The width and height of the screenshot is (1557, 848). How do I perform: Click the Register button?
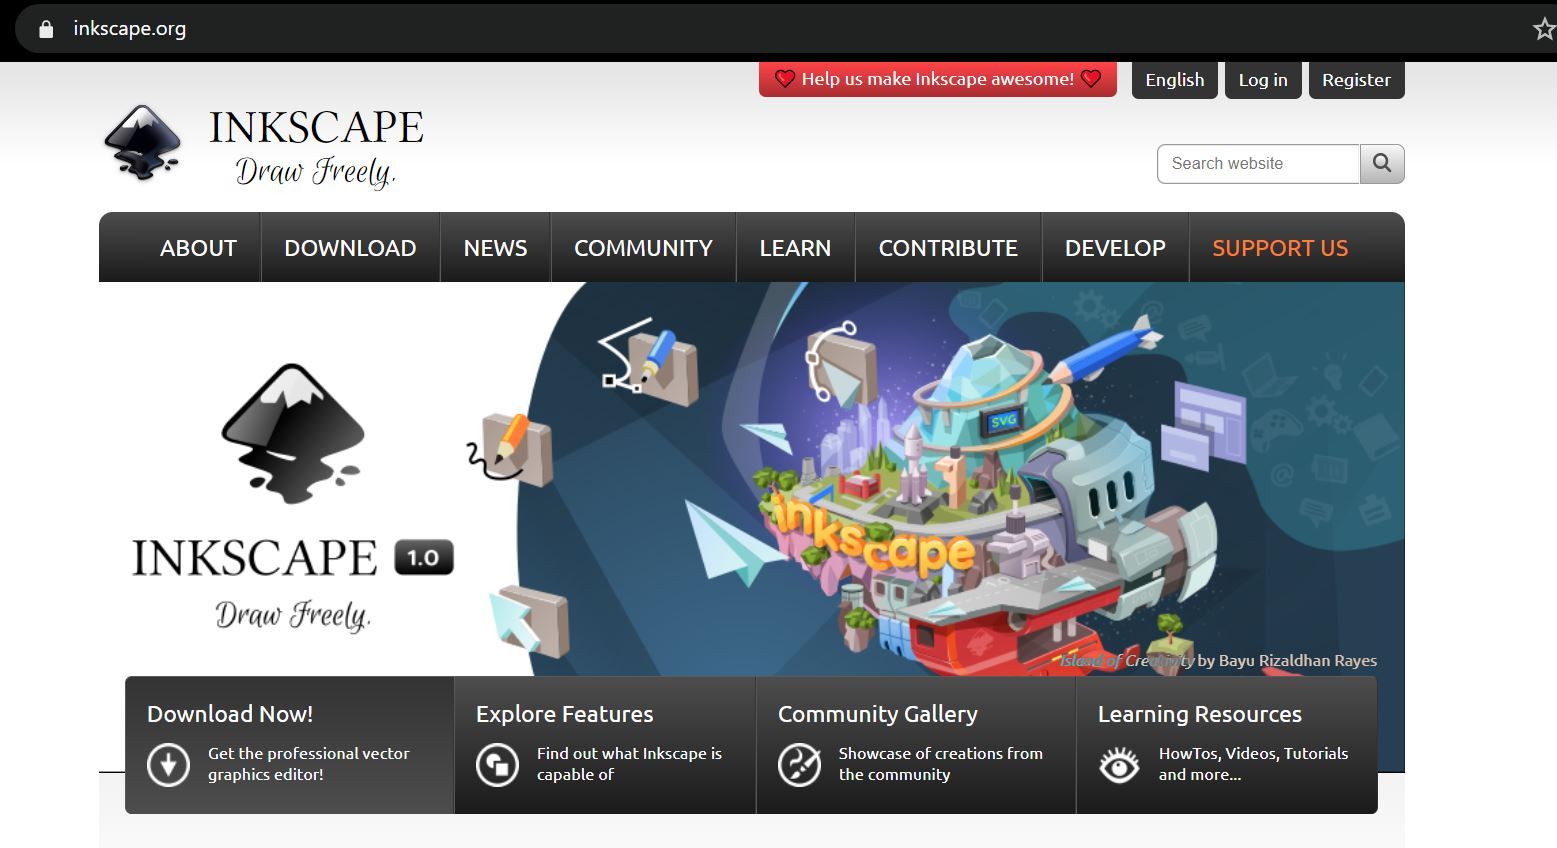click(1356, 80)
